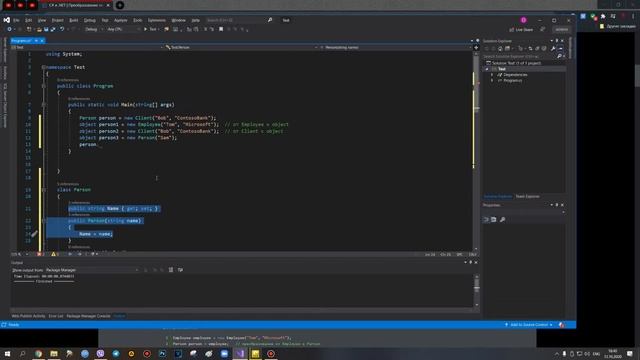Click the errors indicator below editor
The width and height of the screenshot is (640, 360).
pos(40,254)
